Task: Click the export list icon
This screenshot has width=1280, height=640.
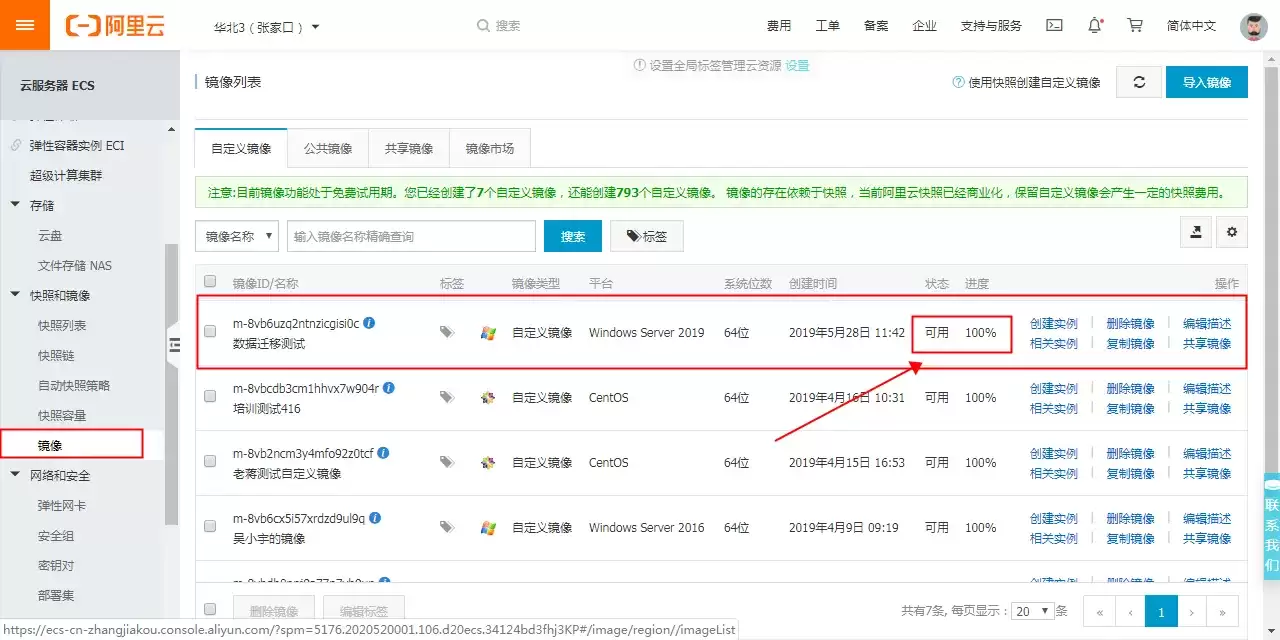Action: pyautogui.click(x=1196, y=232)
